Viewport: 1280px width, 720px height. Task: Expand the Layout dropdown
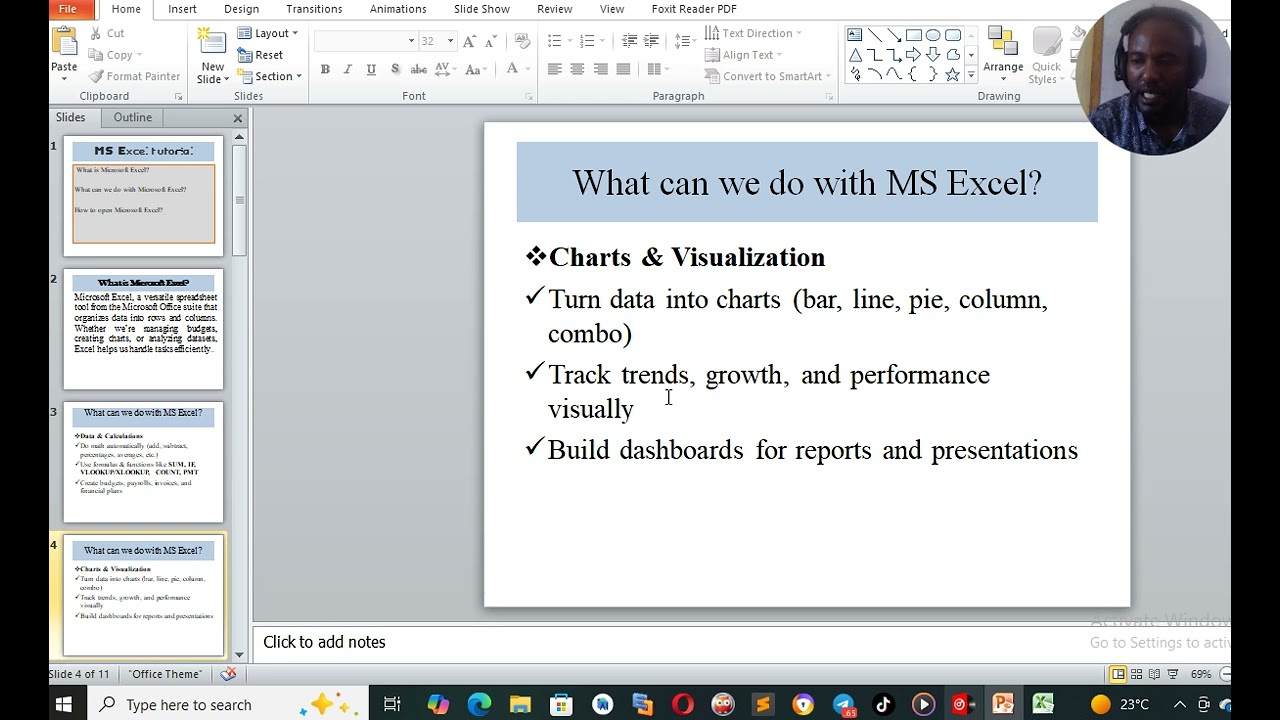click(x=267, y=33)
